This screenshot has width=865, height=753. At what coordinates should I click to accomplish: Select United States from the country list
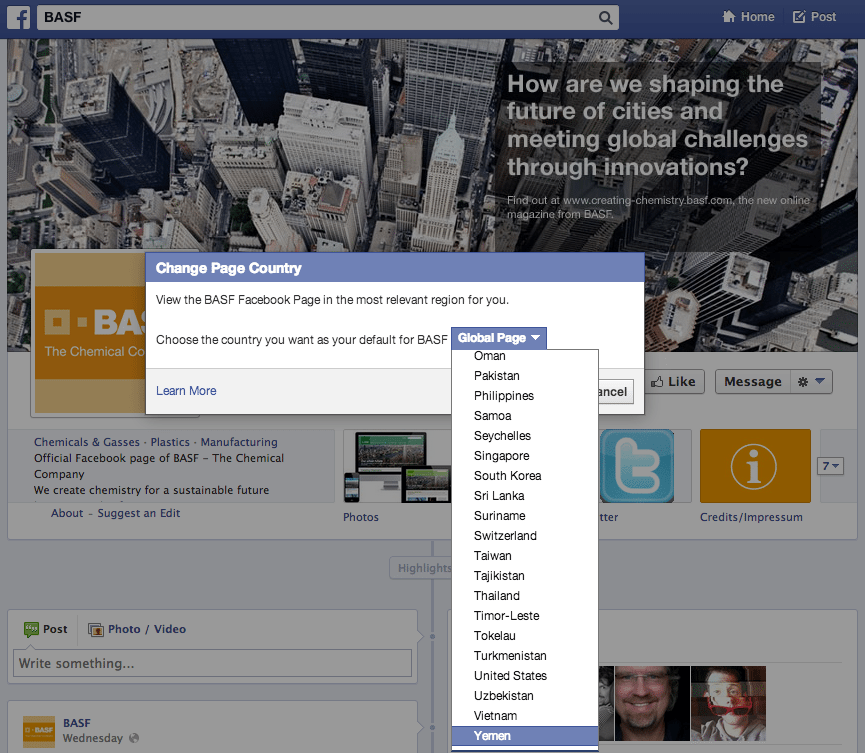point(525,676)
